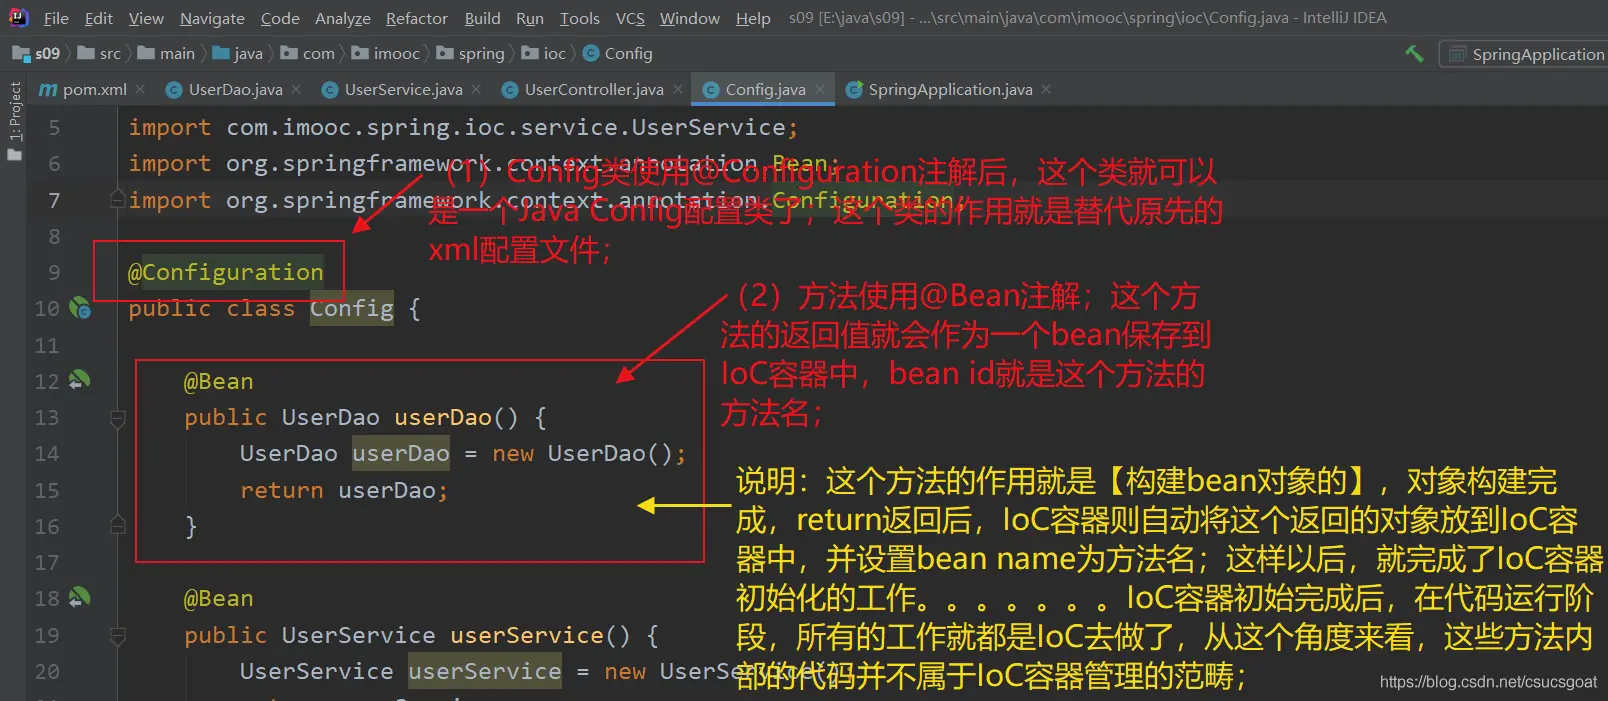Open the SpringApplication run configuration dropdown
1608x701 pixels.
pos(1524,54)
